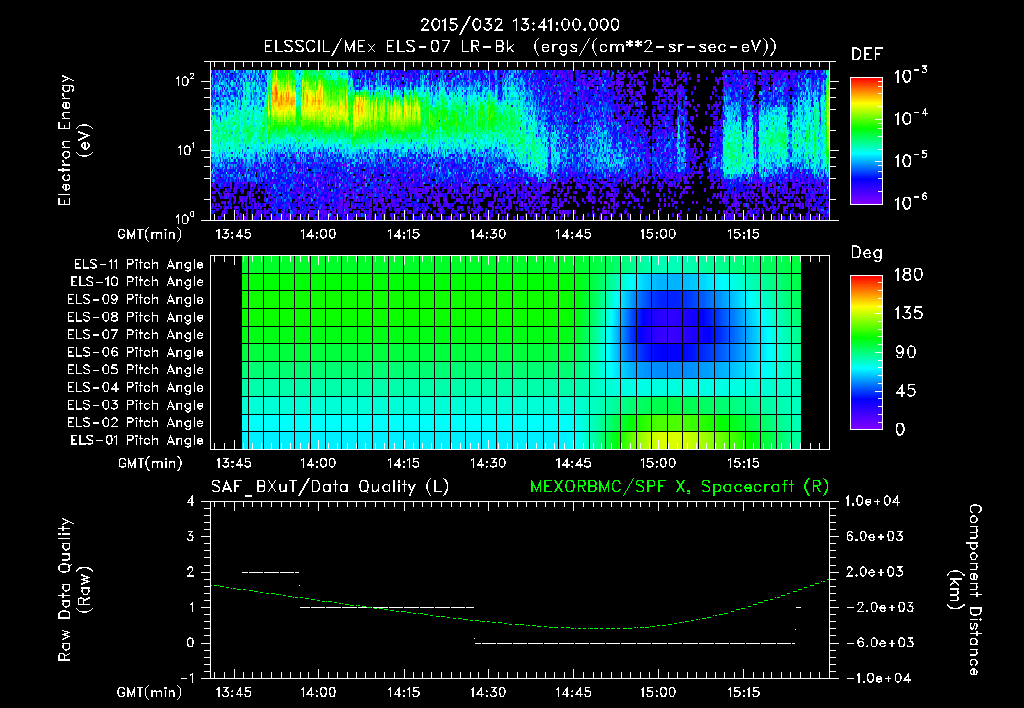Click the Component Distance (km) axis label

tap(965, 590)
